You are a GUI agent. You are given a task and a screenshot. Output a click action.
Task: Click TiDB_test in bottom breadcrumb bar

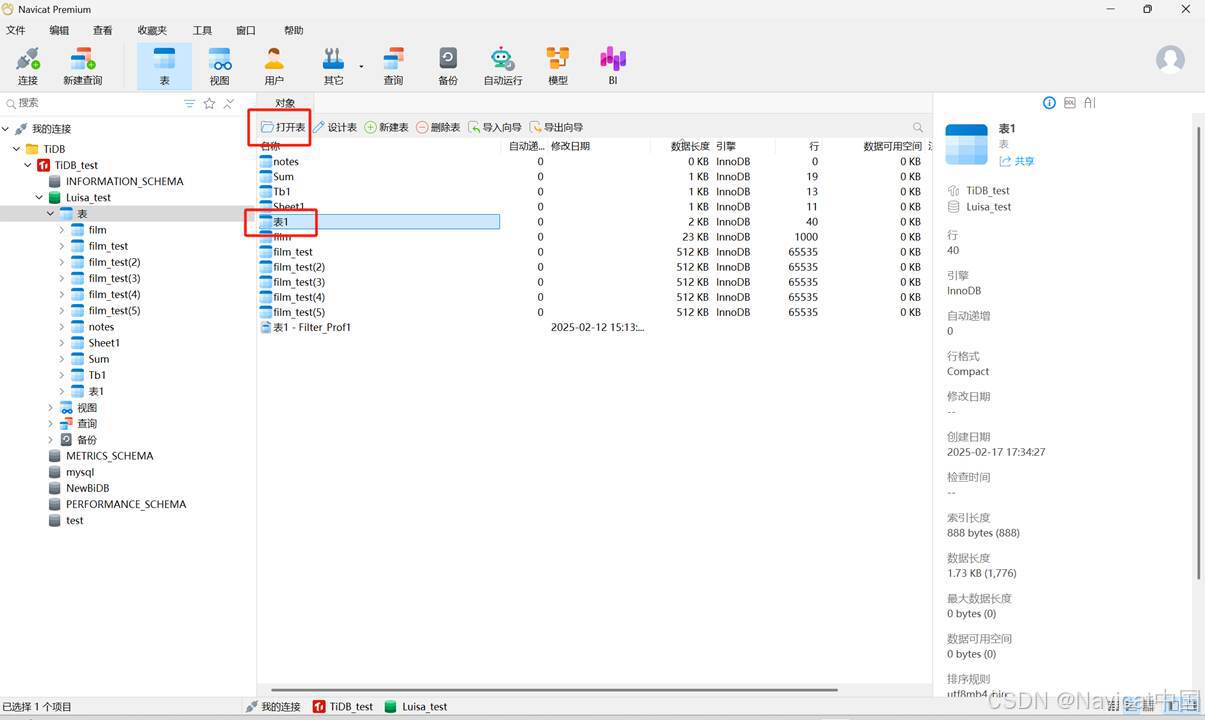343,706
